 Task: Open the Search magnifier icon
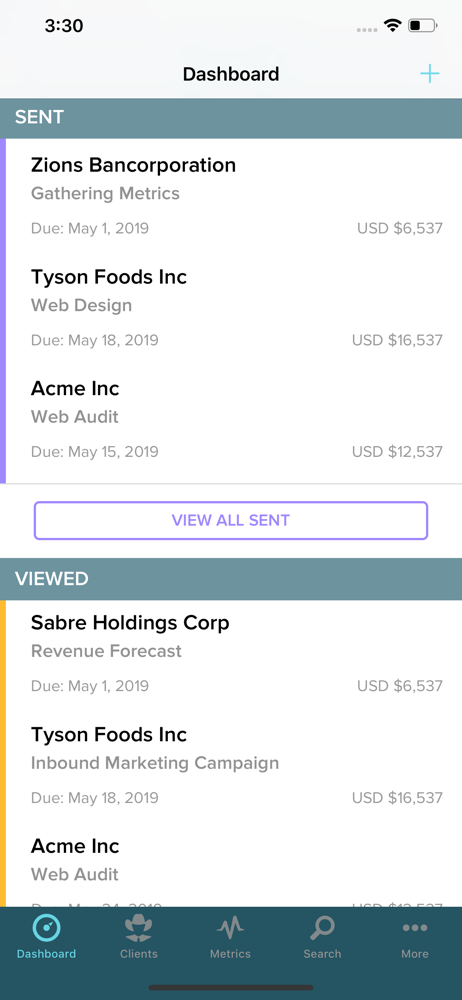pos(322,927)
